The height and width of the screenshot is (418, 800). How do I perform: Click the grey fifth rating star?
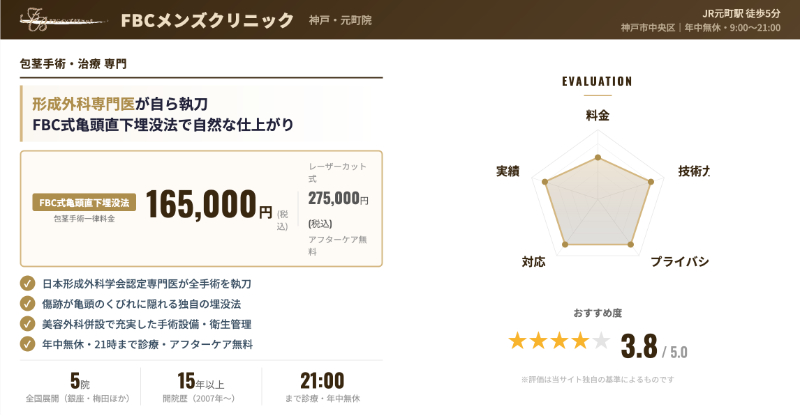point(601,341)
